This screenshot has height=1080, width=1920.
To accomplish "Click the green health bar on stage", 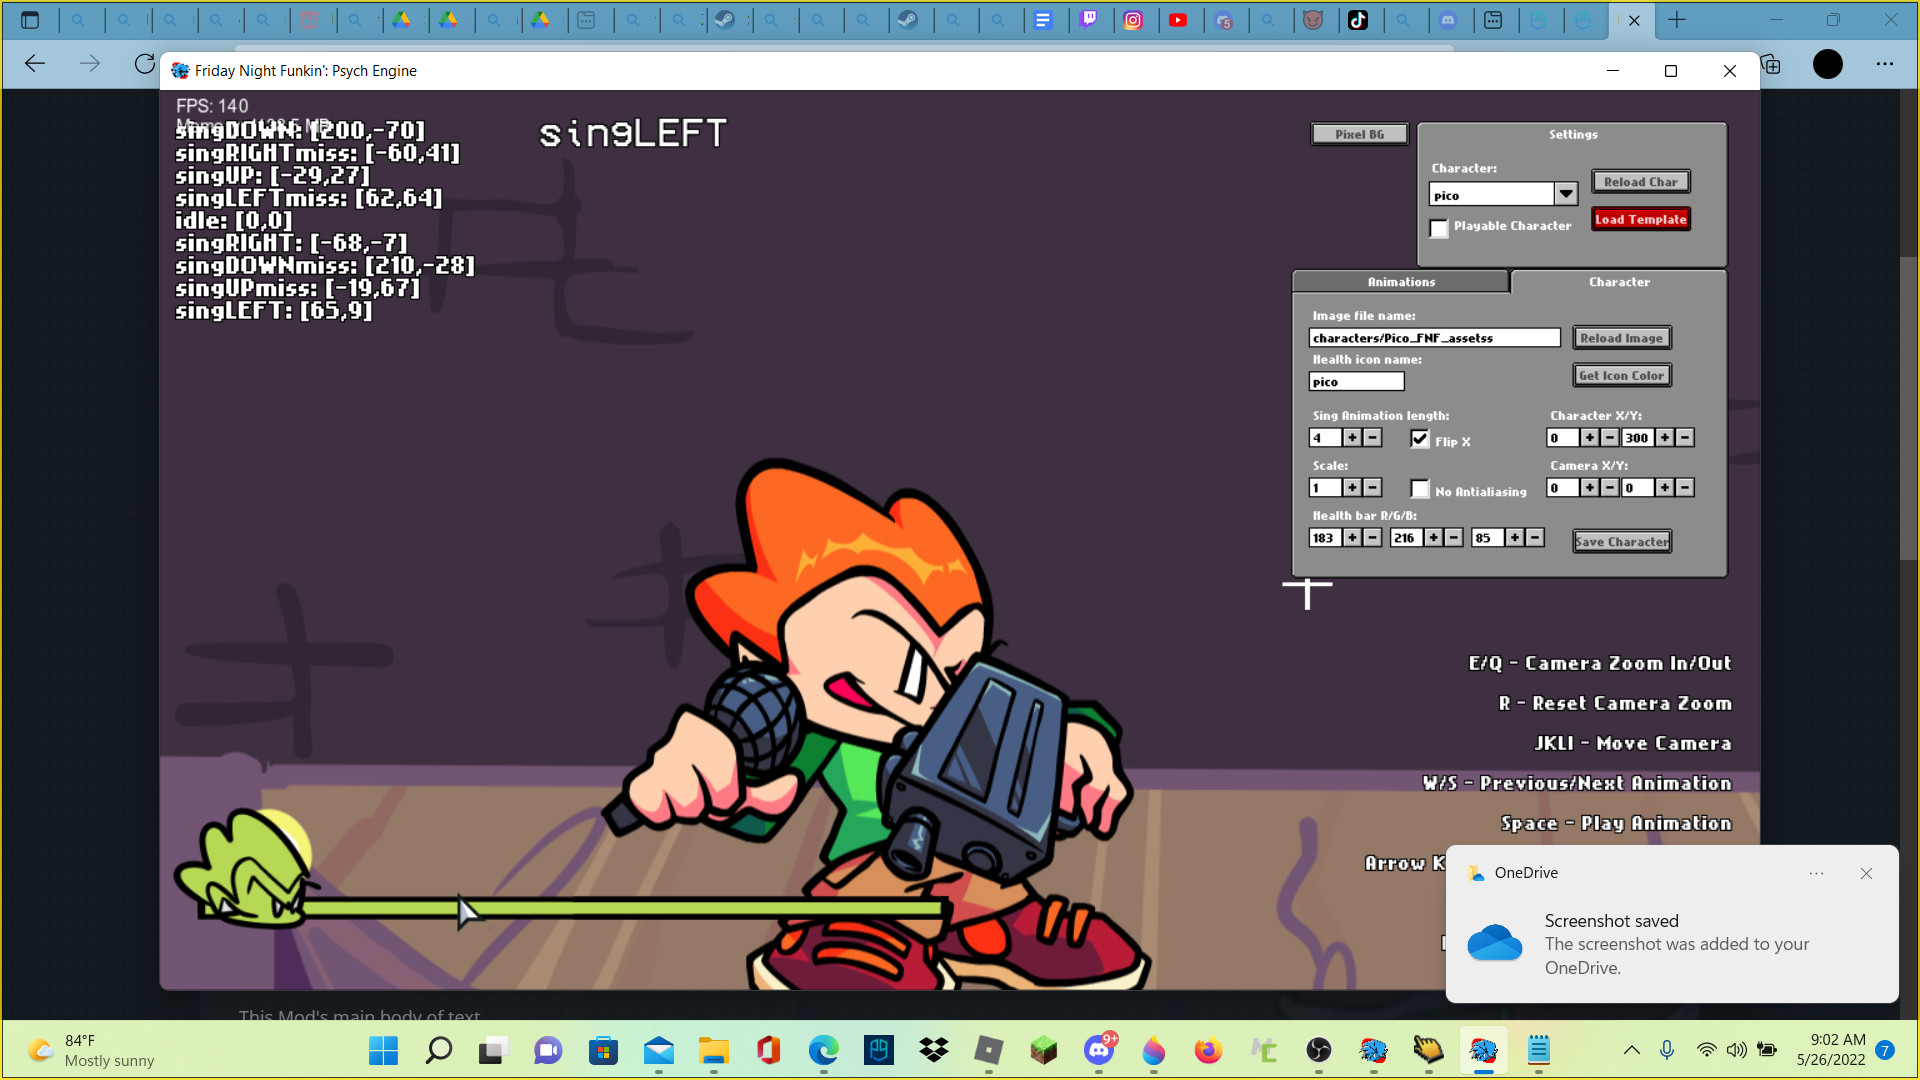I will 620,907.
